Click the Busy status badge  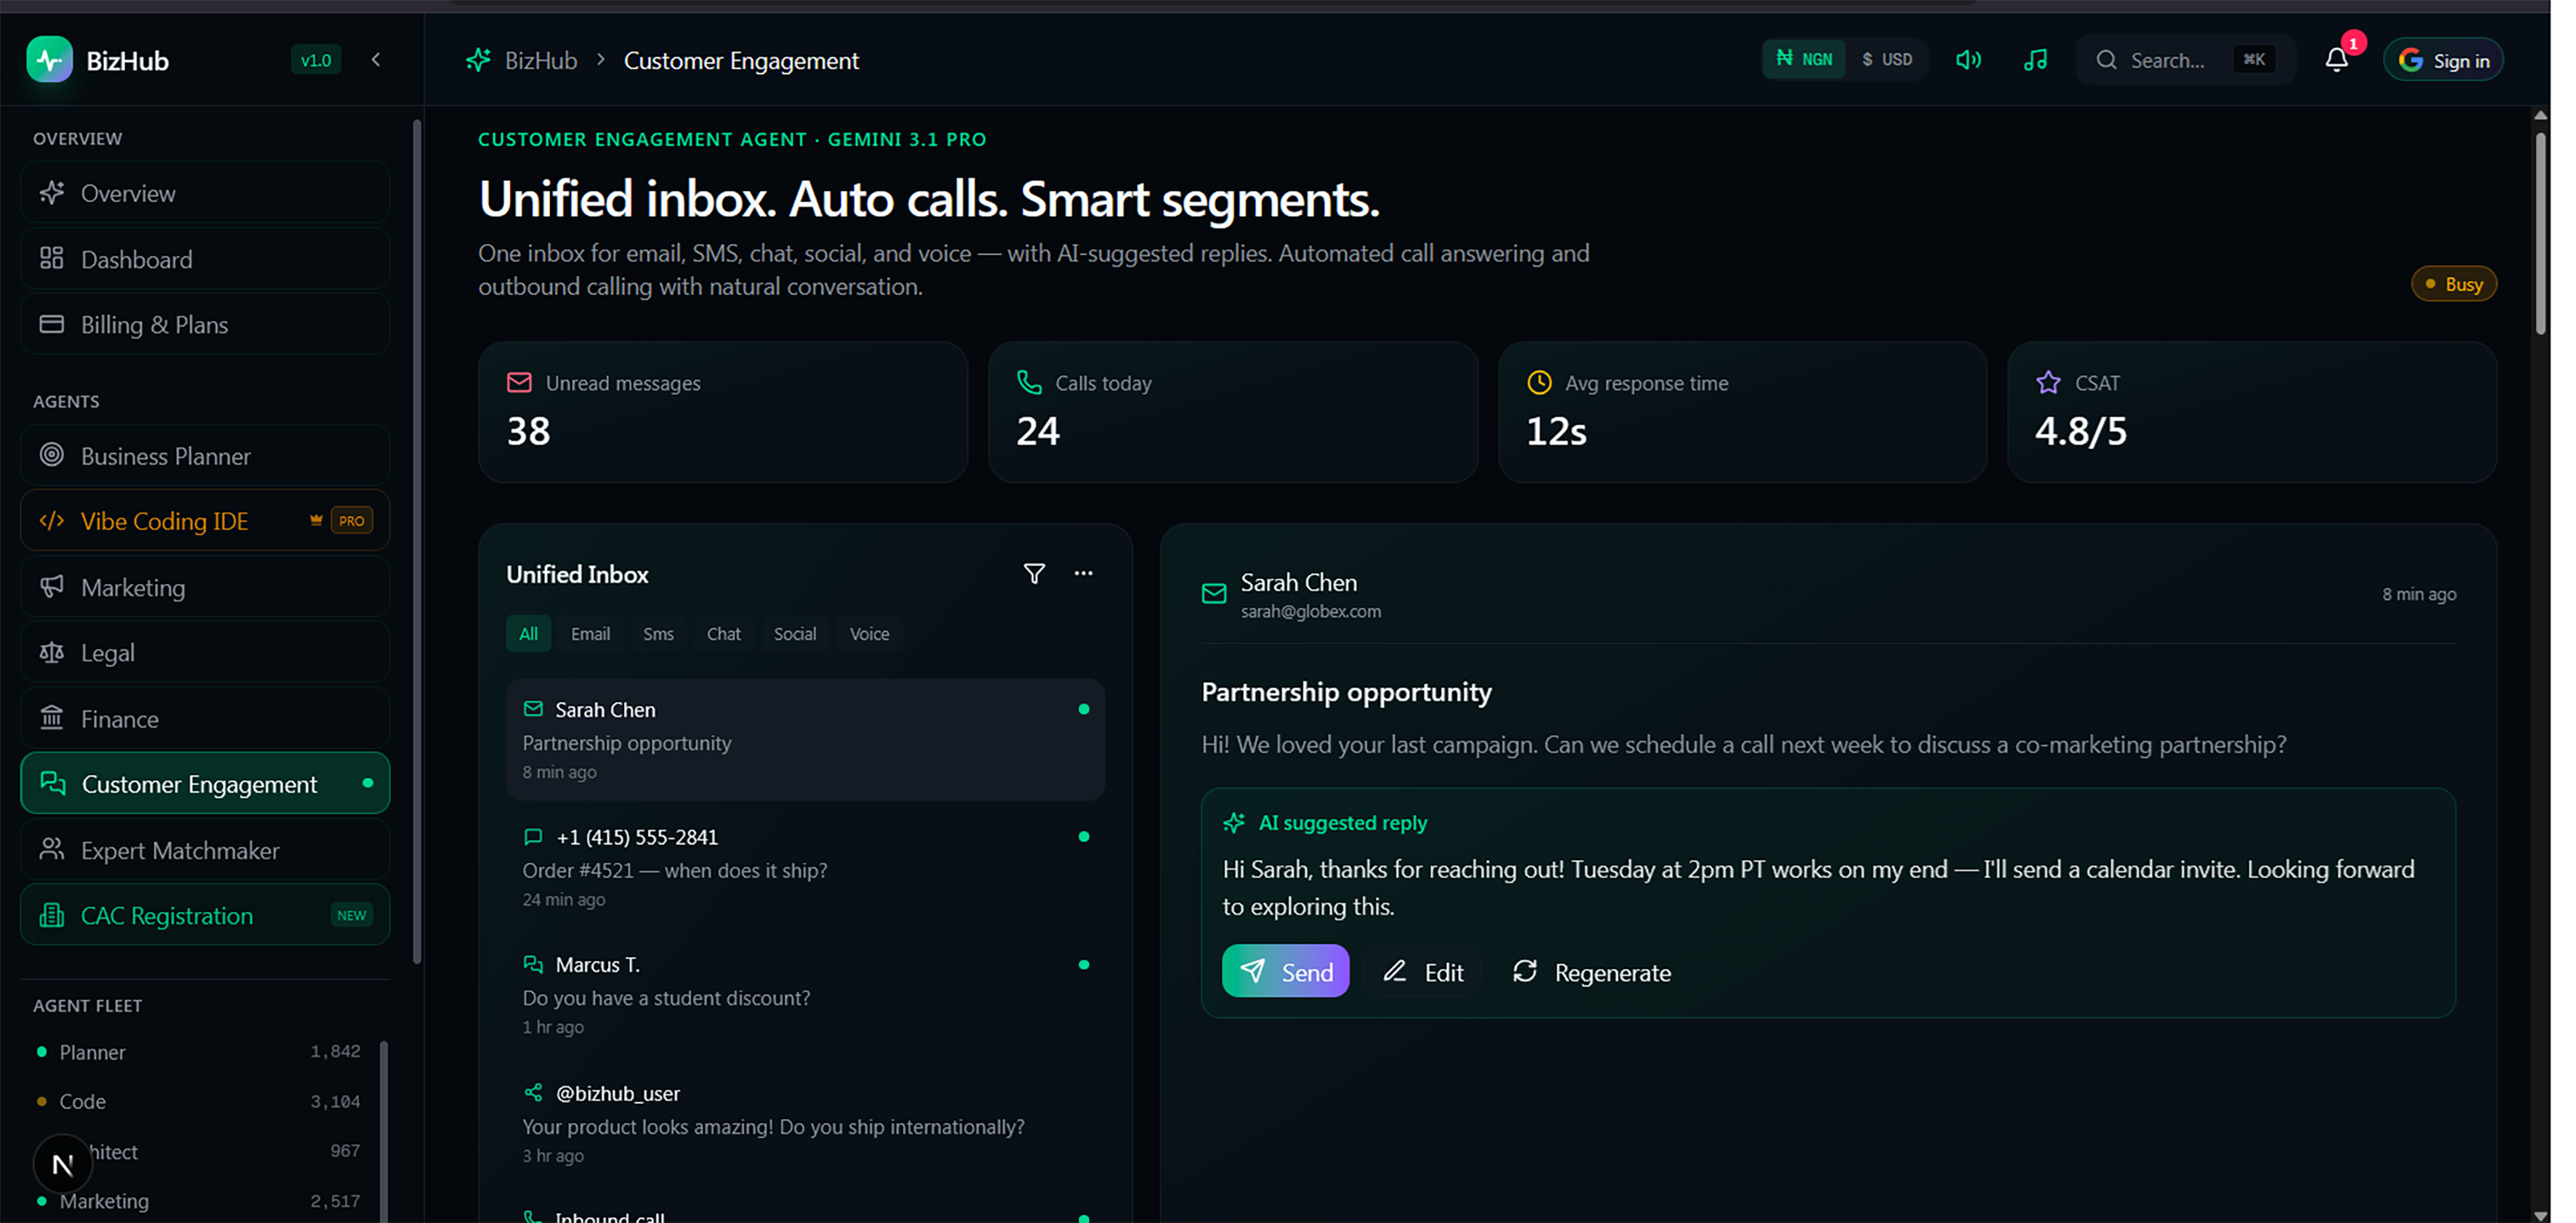coord(2454,284)
